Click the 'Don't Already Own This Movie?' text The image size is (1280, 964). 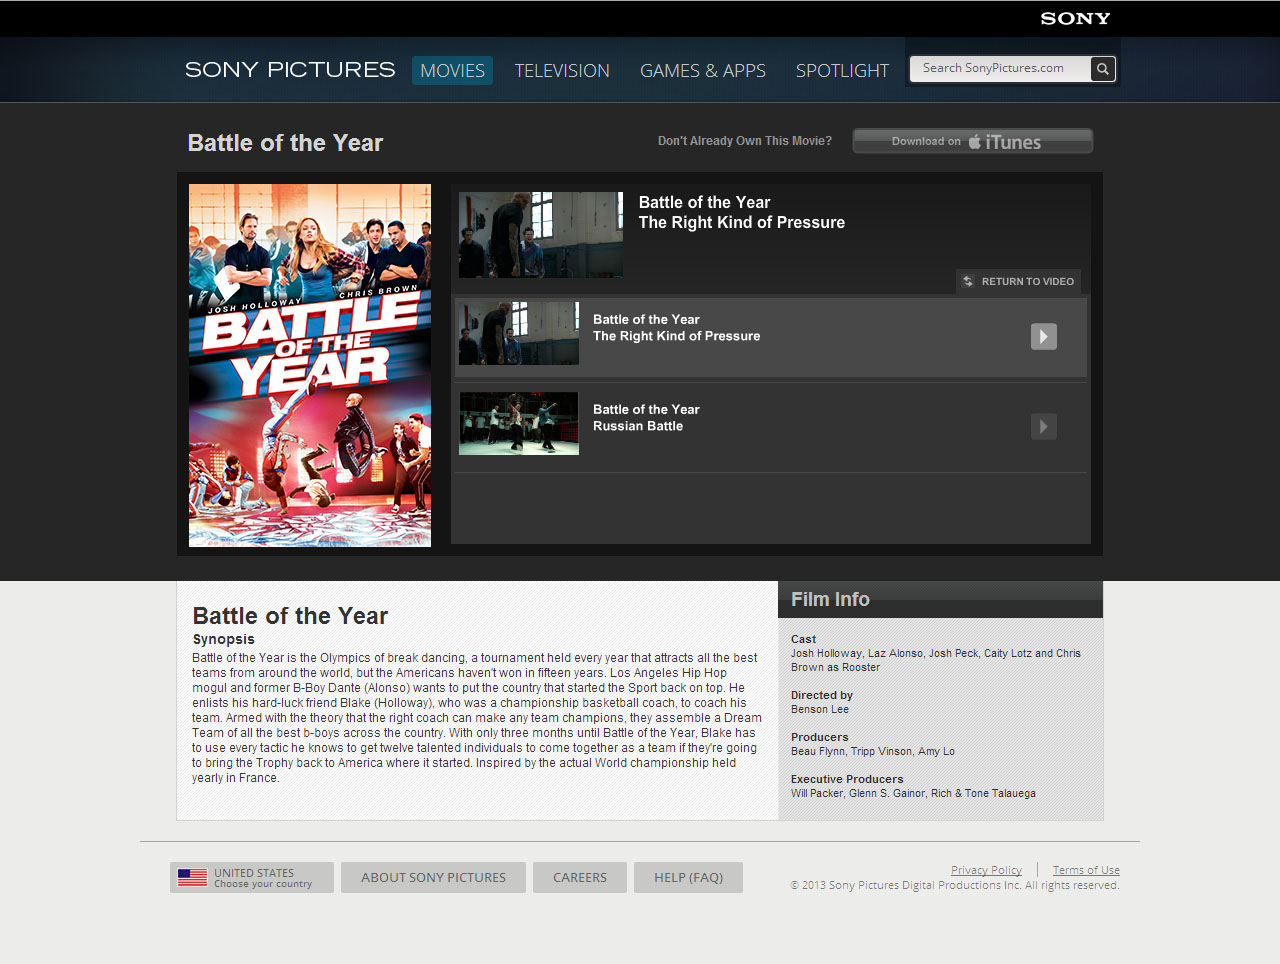745,141
